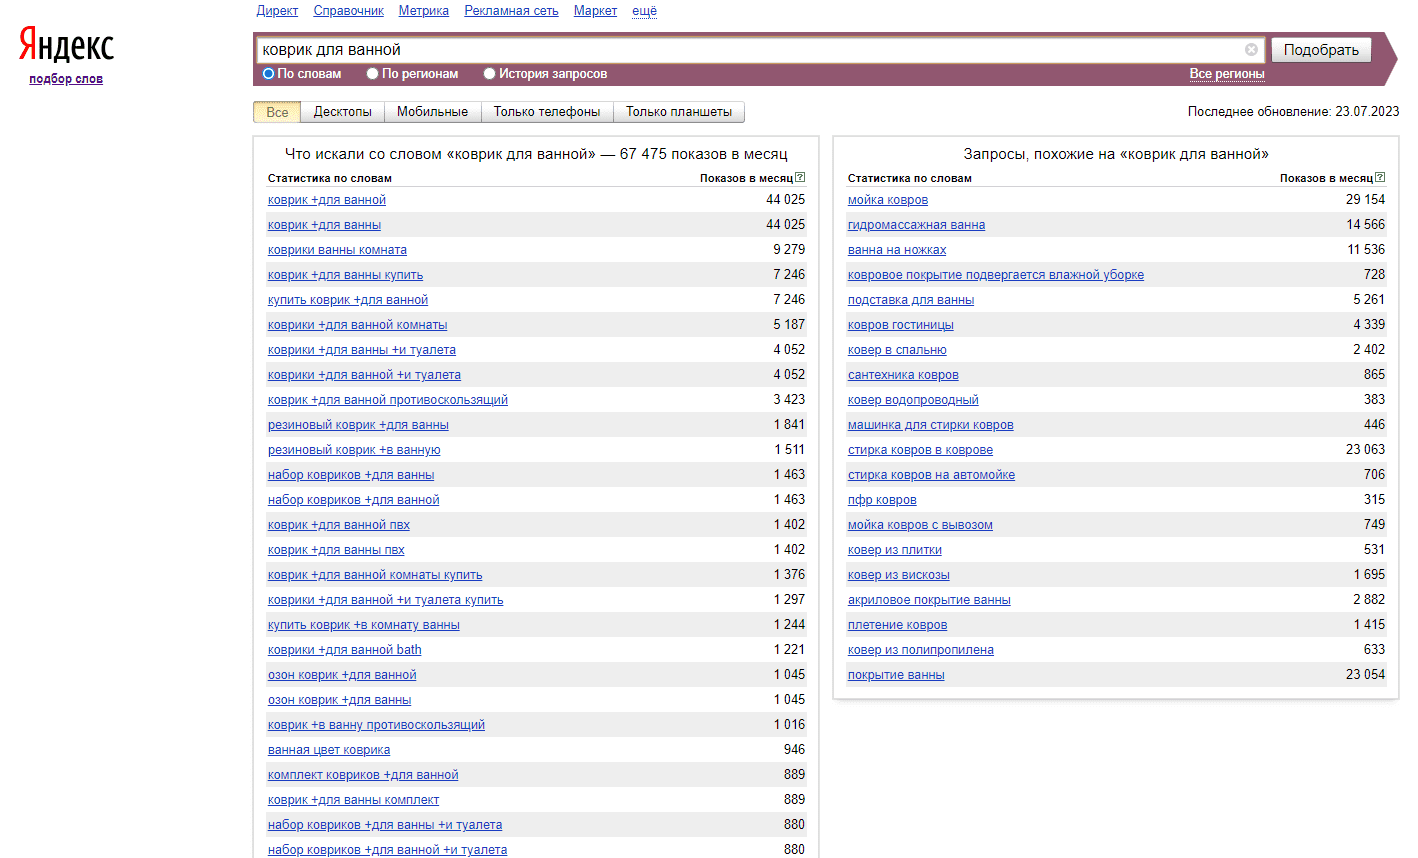Open query 'коврики +для ванной bath'
Image resolution: width=1418 pixels, height=858 pixels.
pyautogui.click(x=345, y=650)
